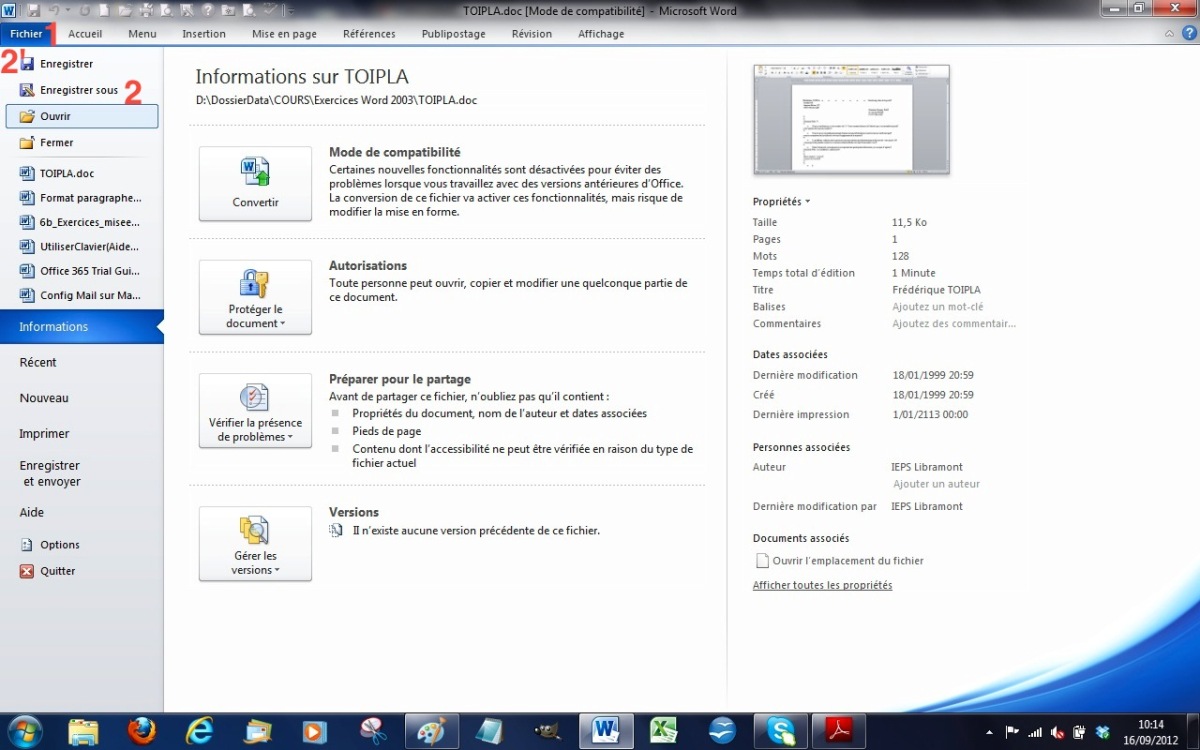
Task: Switch to the Insertion tab
Action: [204, 34]
